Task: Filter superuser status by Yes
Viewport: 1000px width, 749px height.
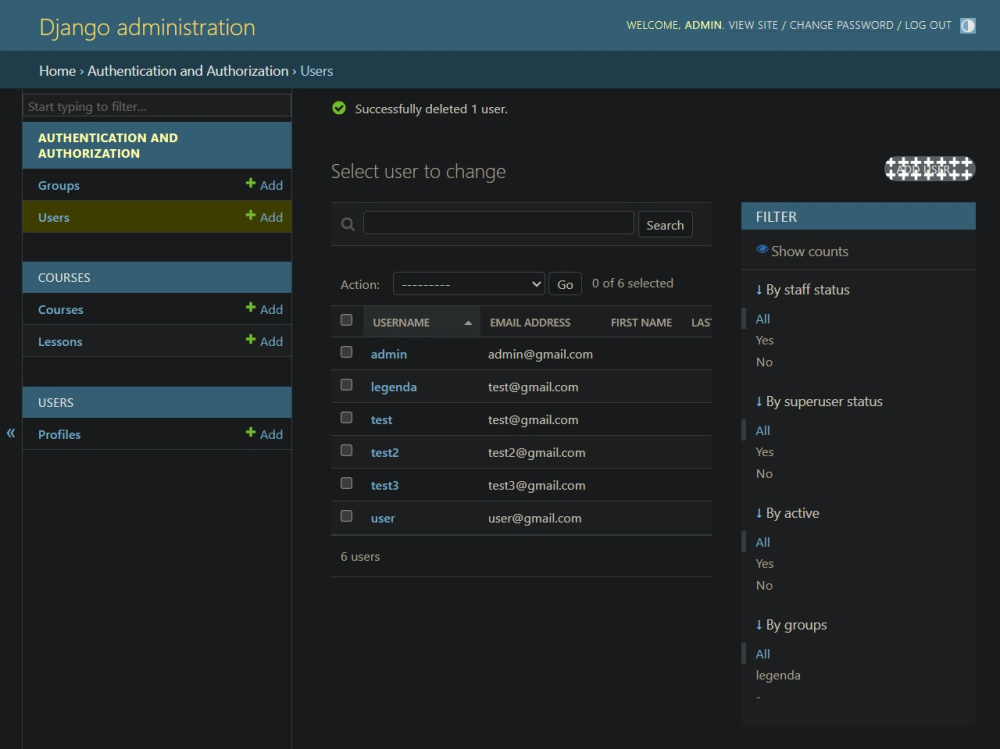Action: (x=764, y=452)
